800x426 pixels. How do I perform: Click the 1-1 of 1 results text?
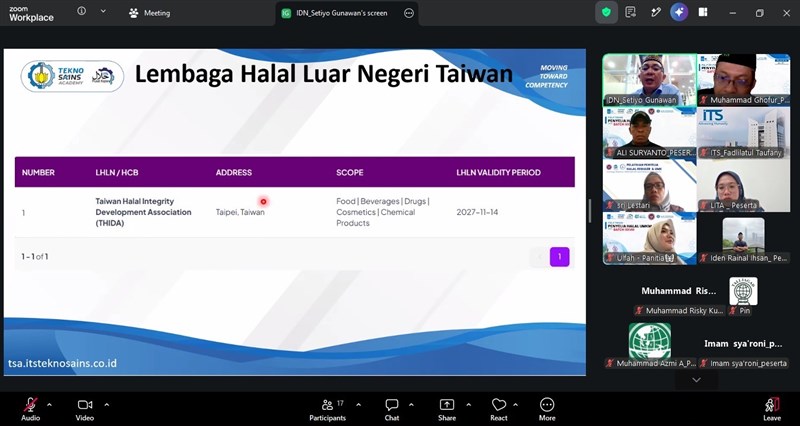pyautogui.click(x=35, y=257)
